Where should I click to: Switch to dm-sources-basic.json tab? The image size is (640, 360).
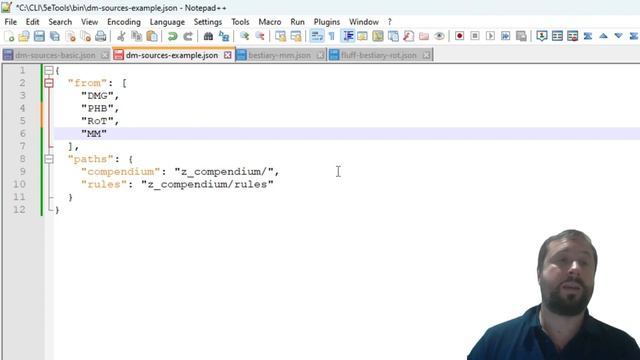(x=55, y=55)
